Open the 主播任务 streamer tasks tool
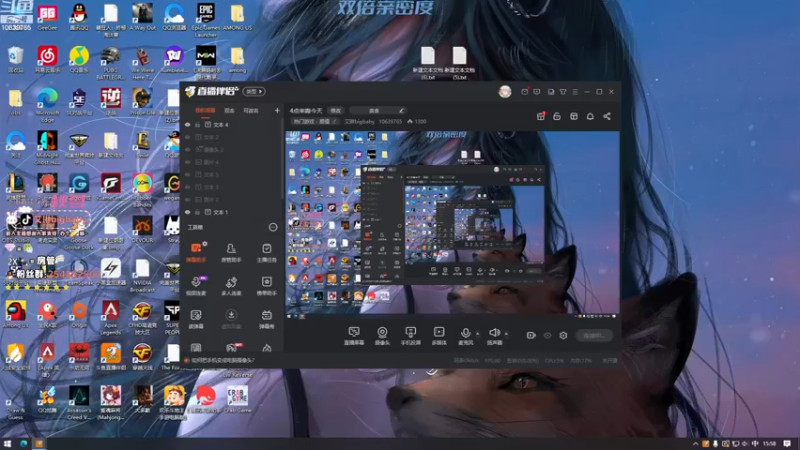The image size is (800, 450). click(x=266, y=252)
